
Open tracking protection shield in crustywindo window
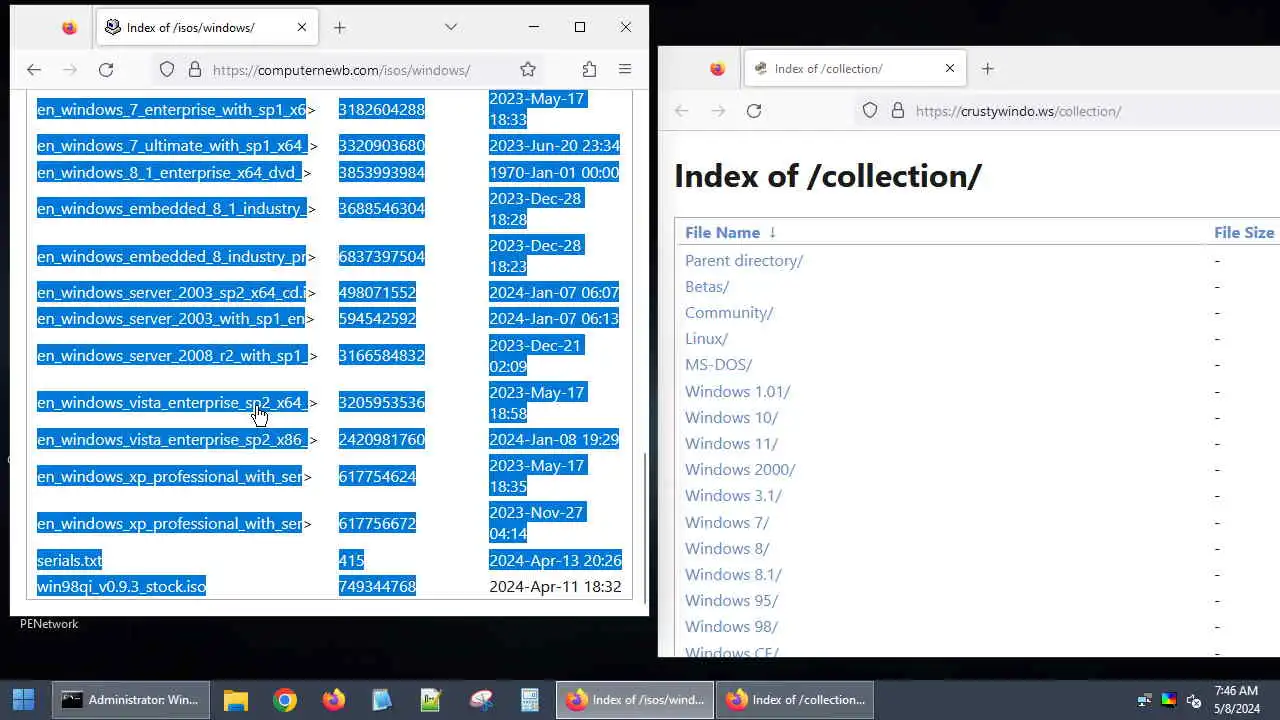pos(870,110)
